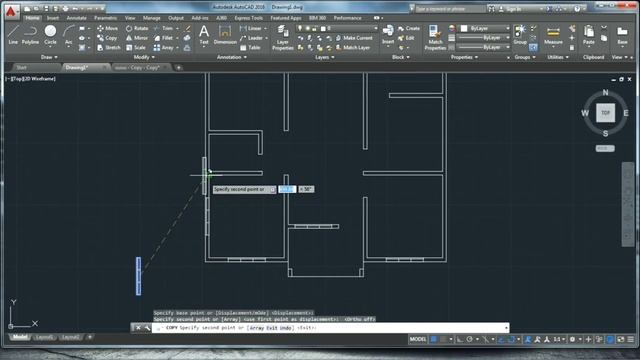640x360 pixels.
Task: Toggle annotation visibility in status bar
Action: [527, 339]
